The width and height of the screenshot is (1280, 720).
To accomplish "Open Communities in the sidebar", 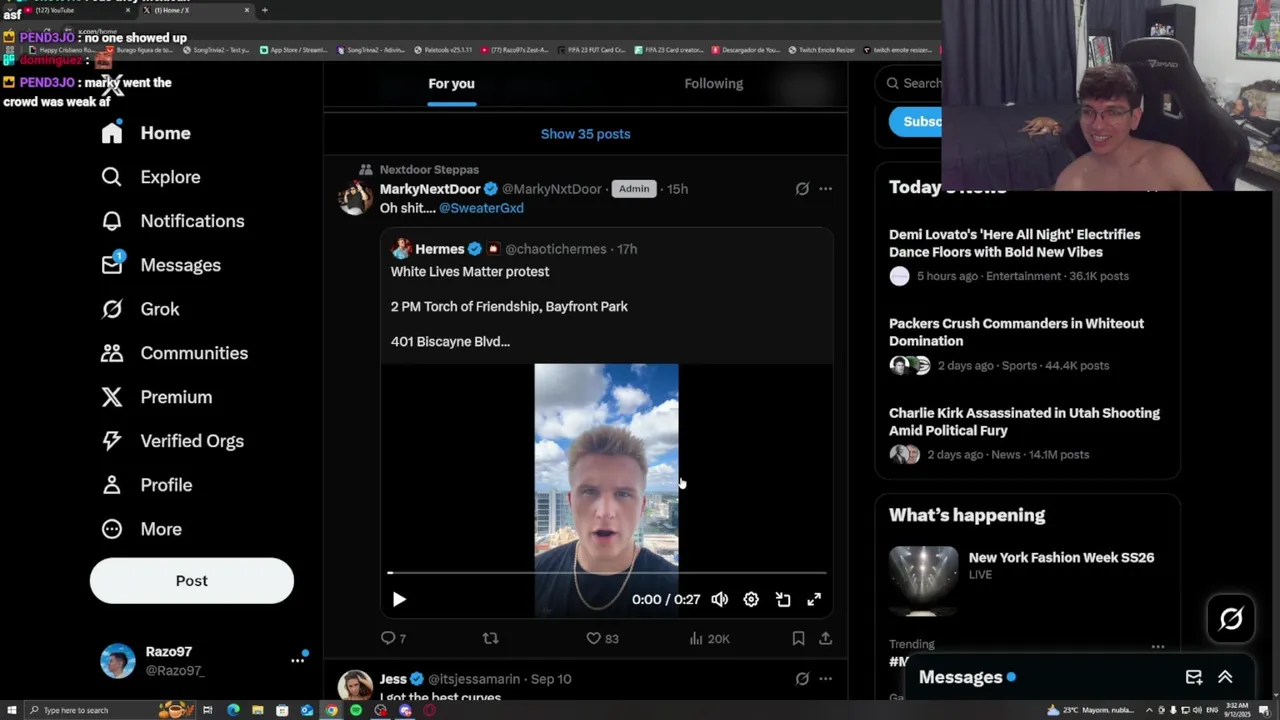I will coord(174,353).
